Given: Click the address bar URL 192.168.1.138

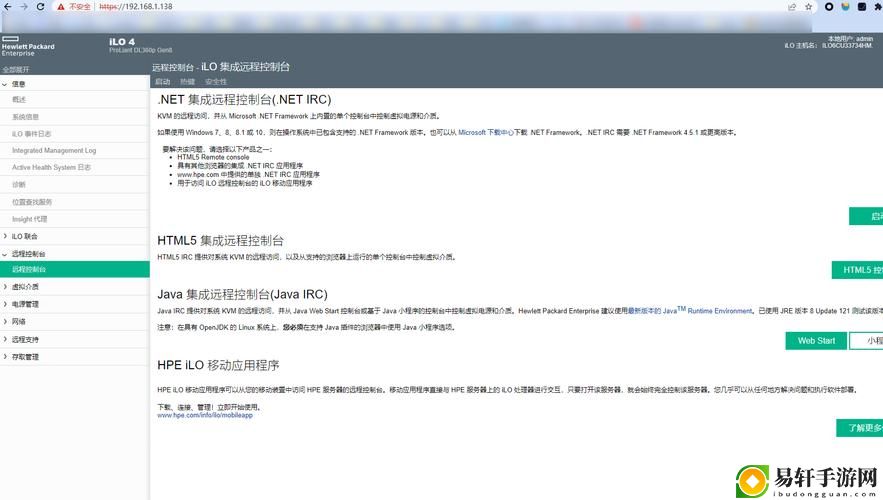Looking at the screenshot, I should click(x=136, y=7).
